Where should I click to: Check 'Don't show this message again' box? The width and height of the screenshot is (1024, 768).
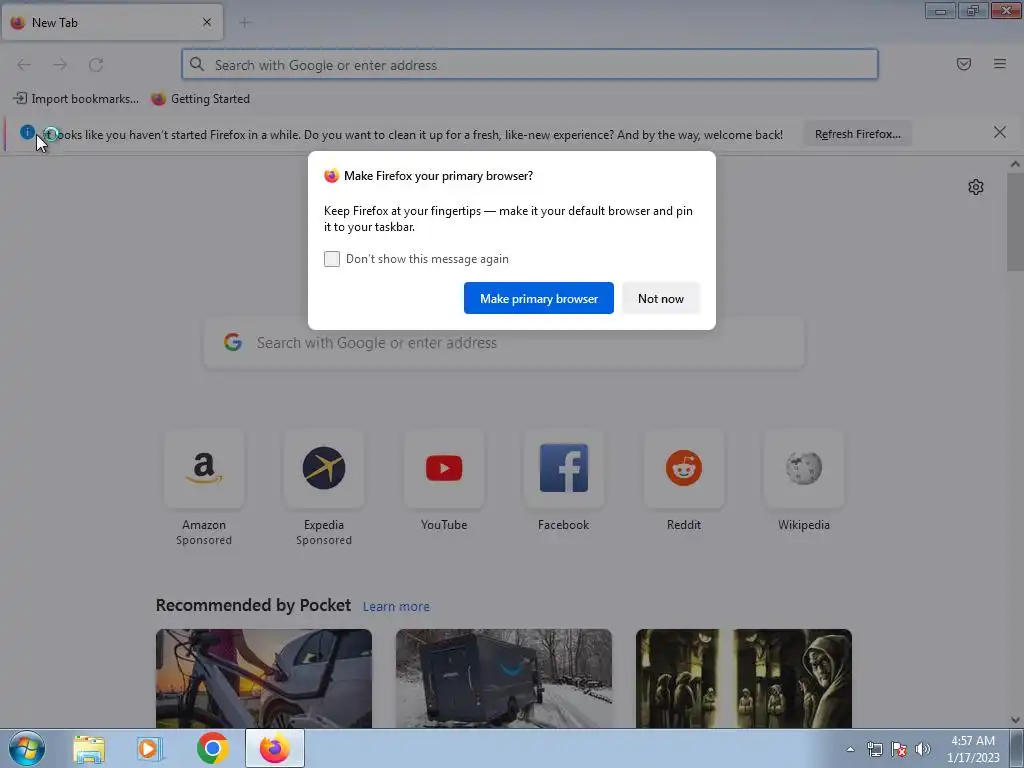[x=332, y=259]
